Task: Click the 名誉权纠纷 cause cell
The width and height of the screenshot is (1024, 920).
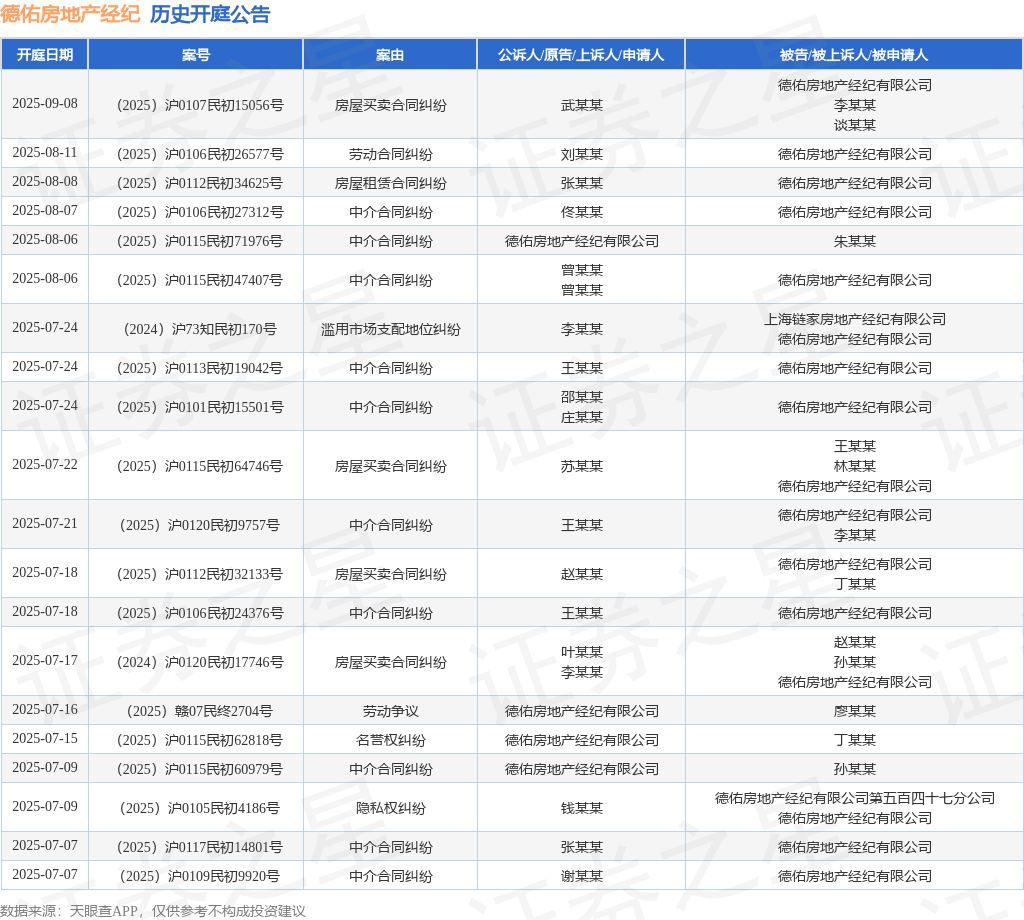Action: [x=391, y=740]
